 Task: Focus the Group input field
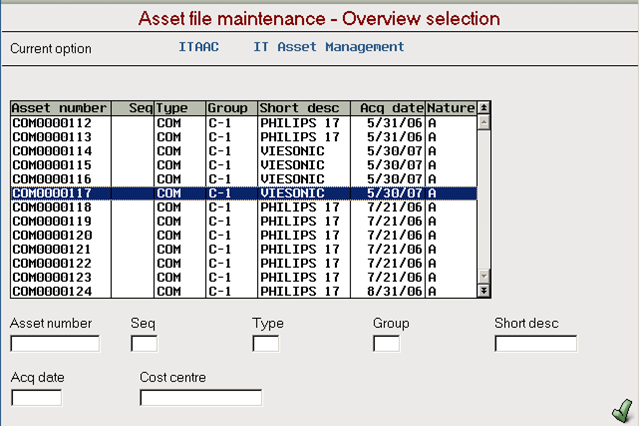[x=387, y=344]
